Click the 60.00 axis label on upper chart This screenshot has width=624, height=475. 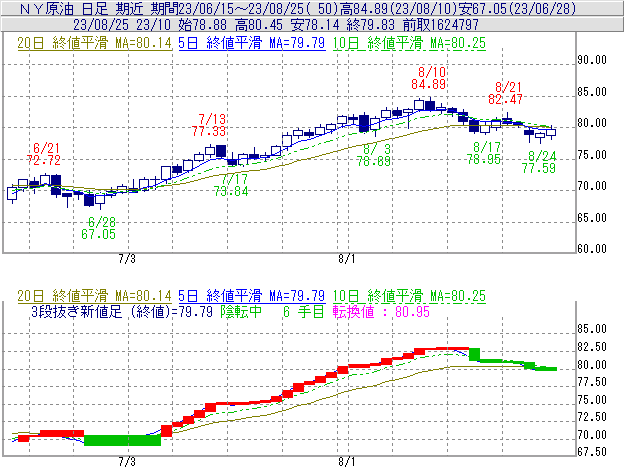tap(592, 249)
